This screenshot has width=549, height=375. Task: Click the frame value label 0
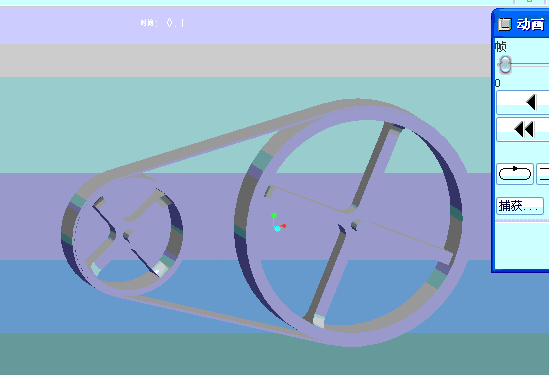pyautogui.click(x=498, y=83)
